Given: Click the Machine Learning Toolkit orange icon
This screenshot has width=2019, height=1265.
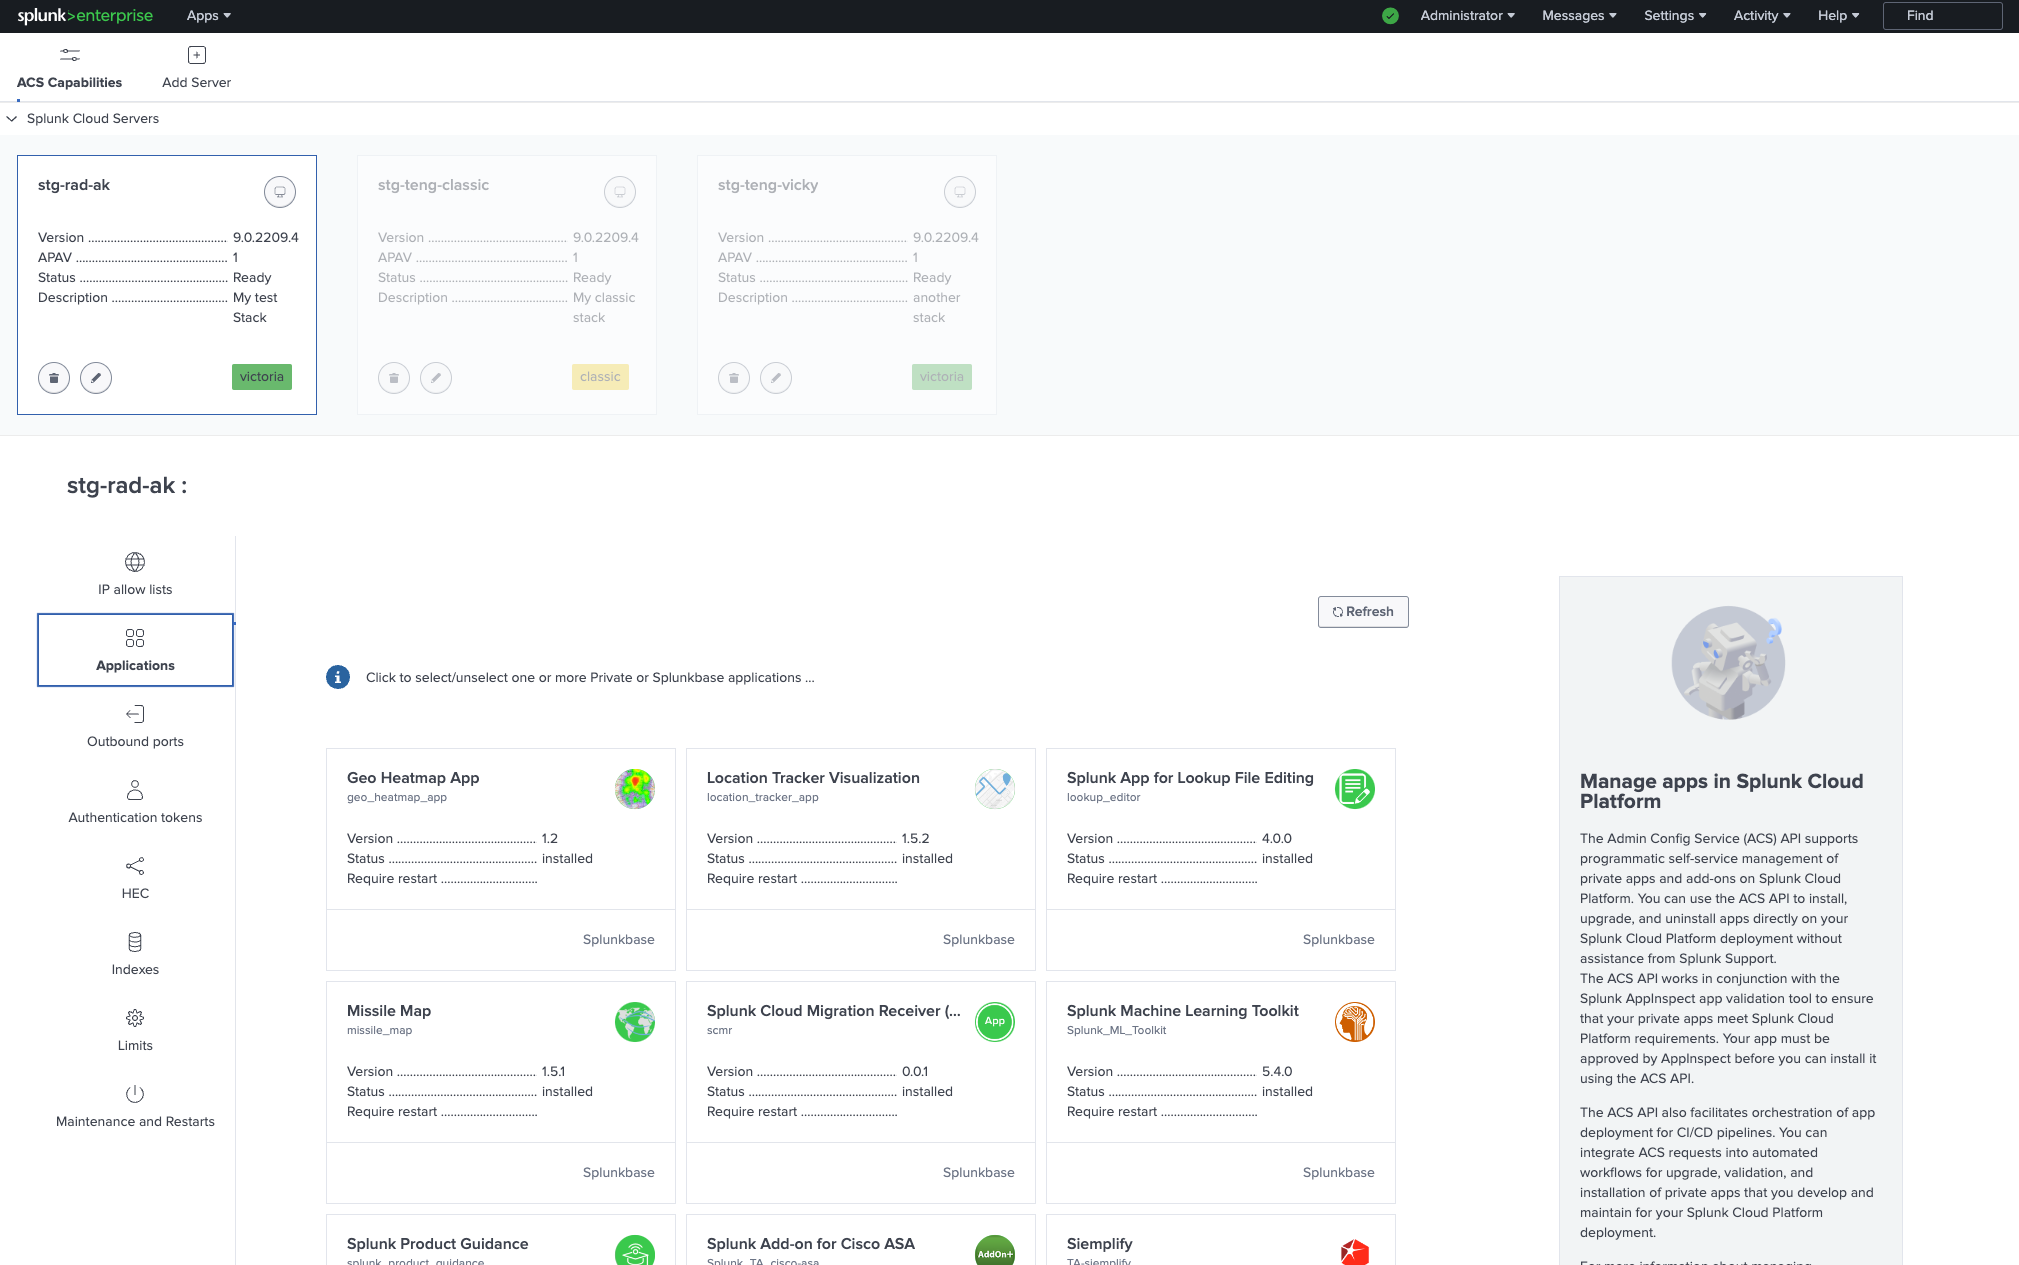Looking at the screenshot, I should 1355,1022.
